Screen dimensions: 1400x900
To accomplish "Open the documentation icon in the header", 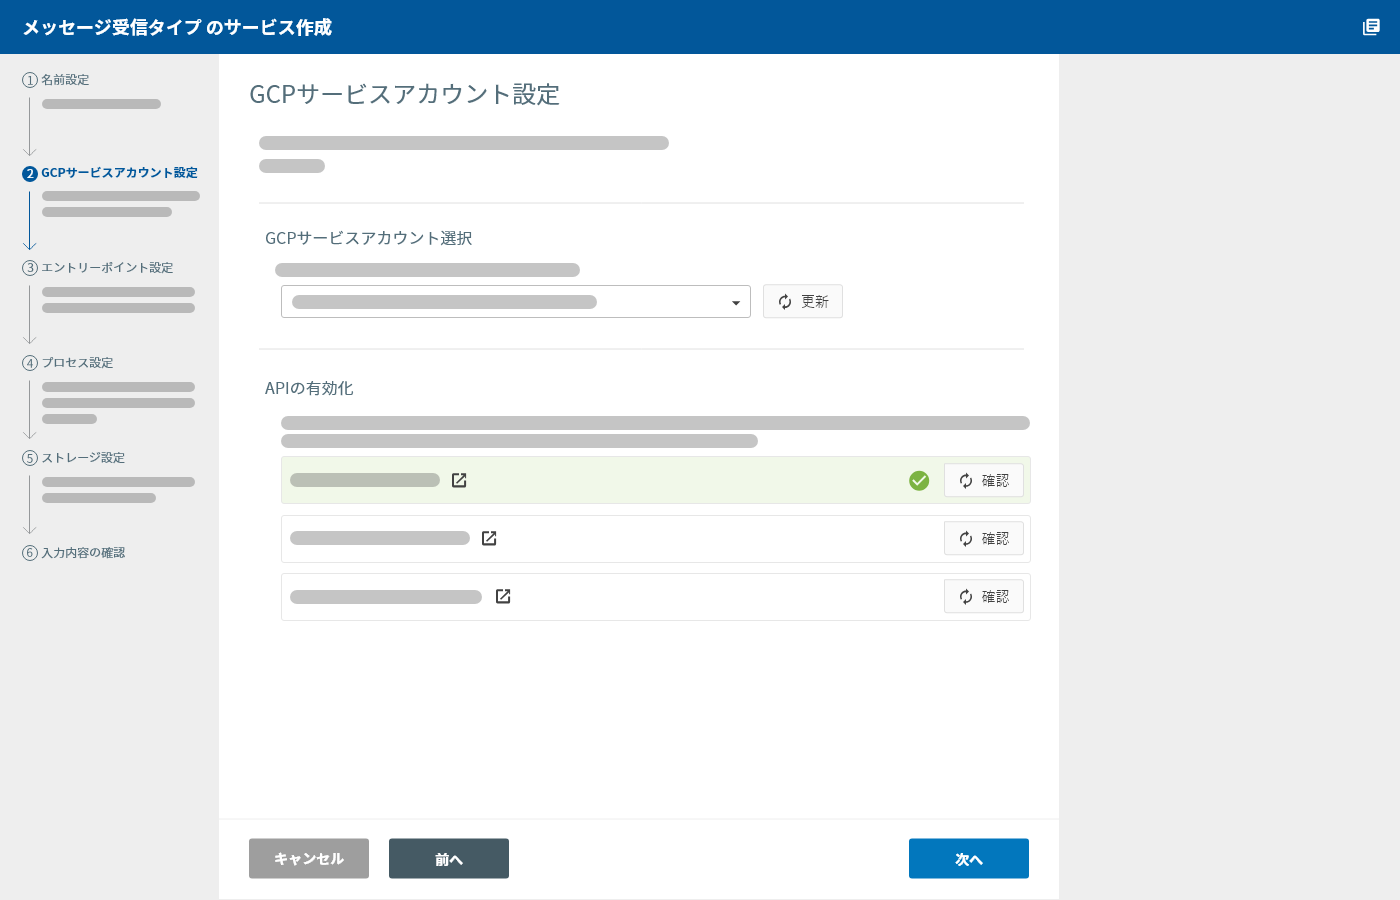I will (1371, 27).
